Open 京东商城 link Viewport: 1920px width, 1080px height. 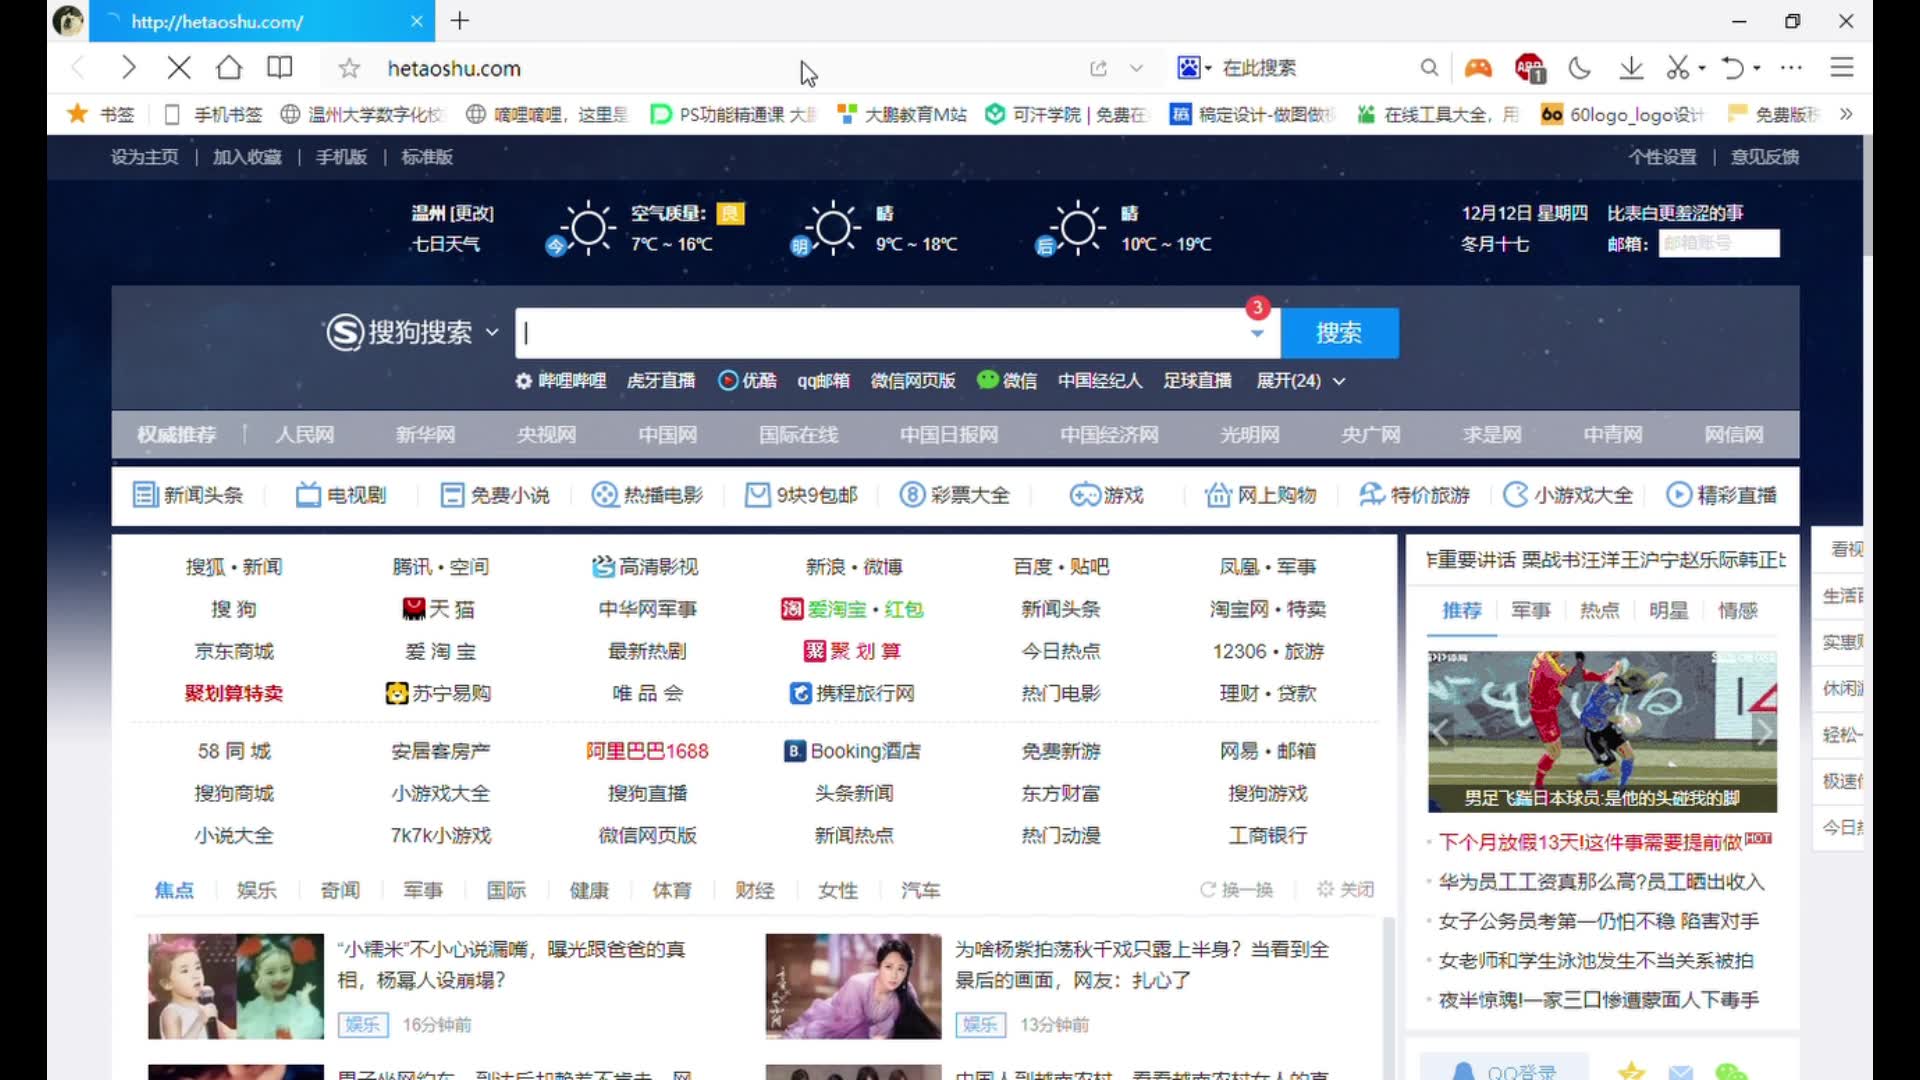point(234,651)
